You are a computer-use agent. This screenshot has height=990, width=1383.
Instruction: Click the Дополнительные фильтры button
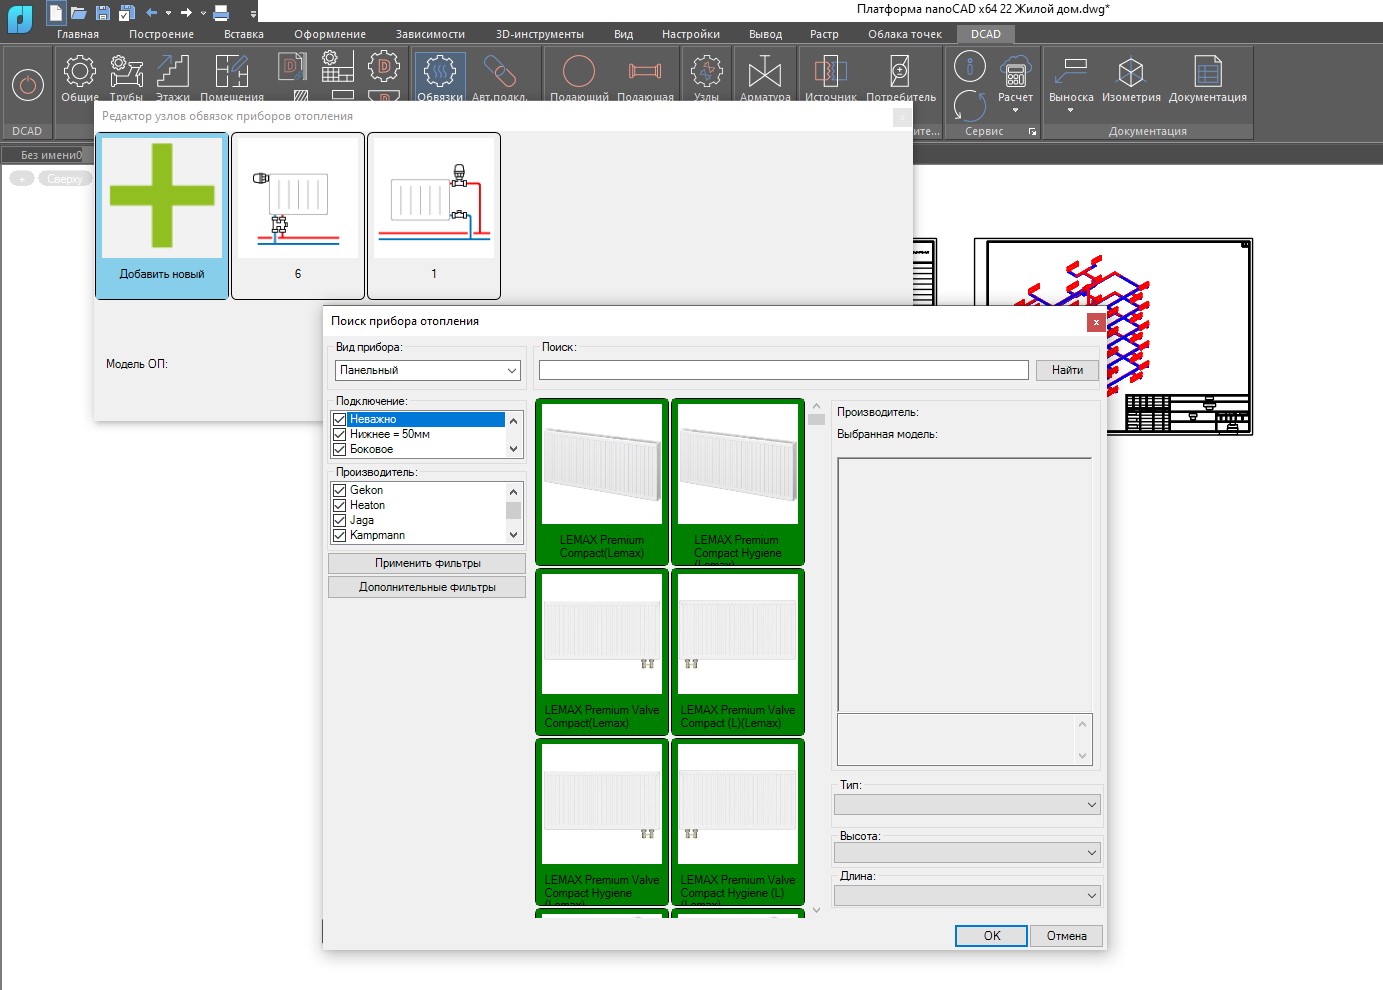pyautogui.click(x=427, y=587)
